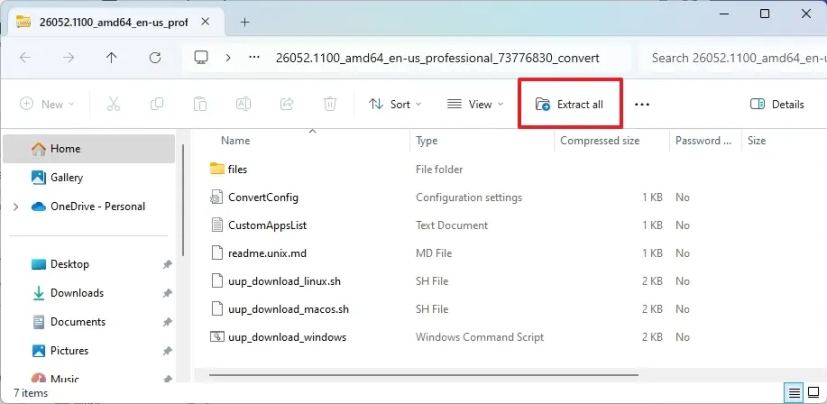Click the Copy icon in toolbar
827x404 pixels.
pos(157,104)
